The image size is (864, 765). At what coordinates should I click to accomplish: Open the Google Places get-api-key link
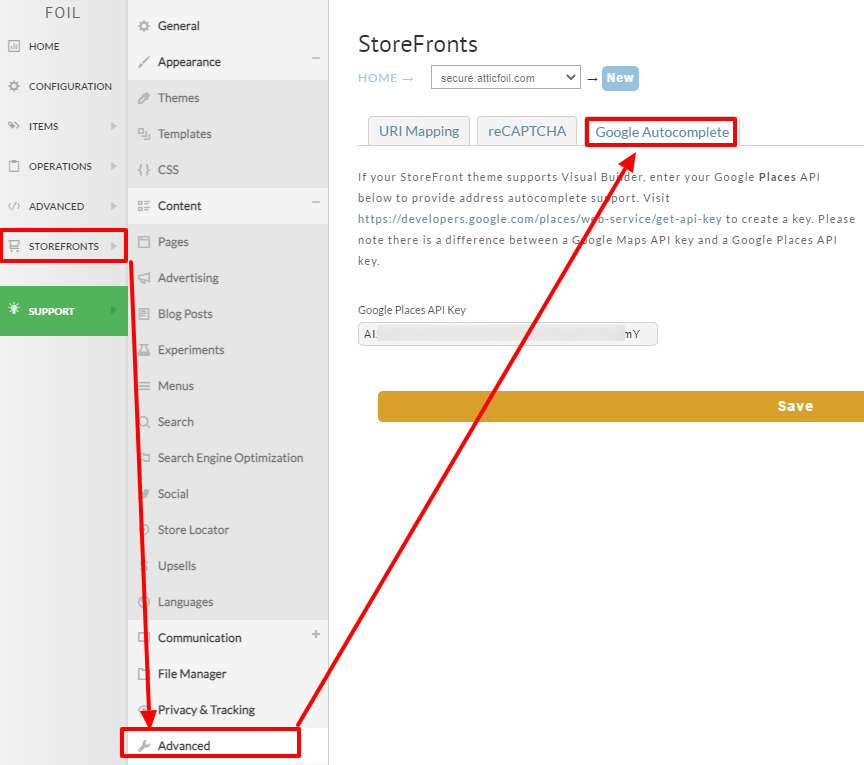(x=539, y=219)
